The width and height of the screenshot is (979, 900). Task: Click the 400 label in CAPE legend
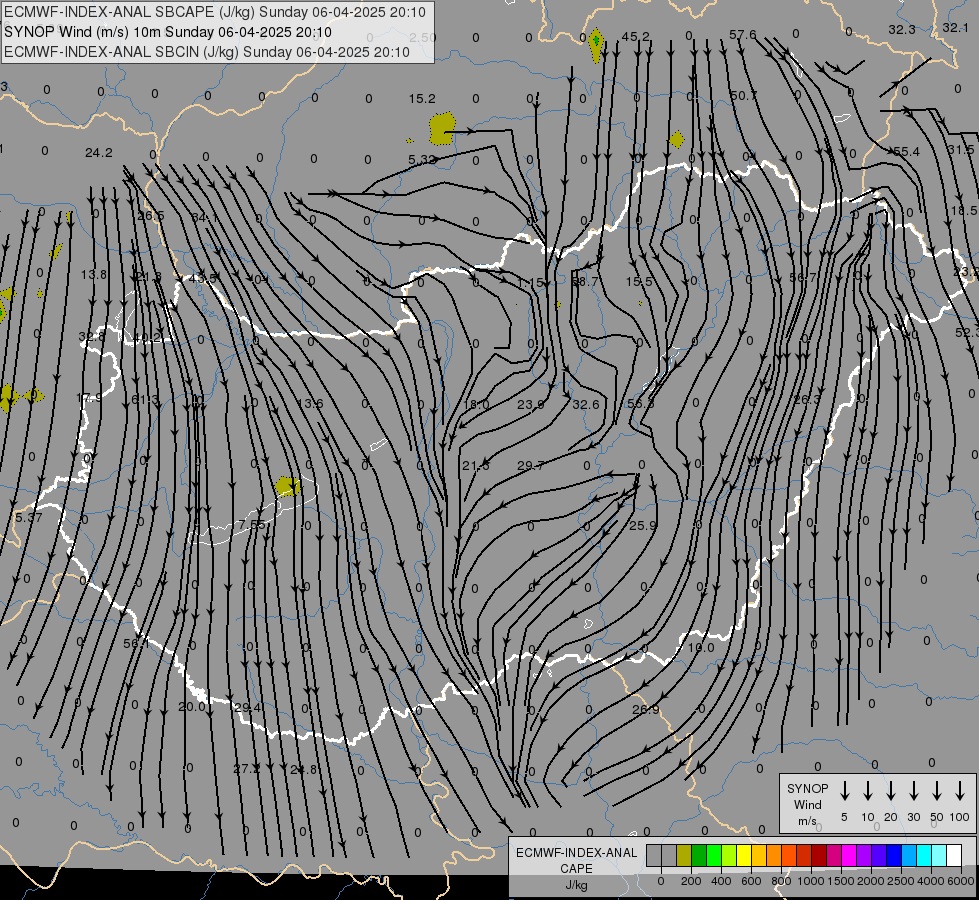pos(721,881)
